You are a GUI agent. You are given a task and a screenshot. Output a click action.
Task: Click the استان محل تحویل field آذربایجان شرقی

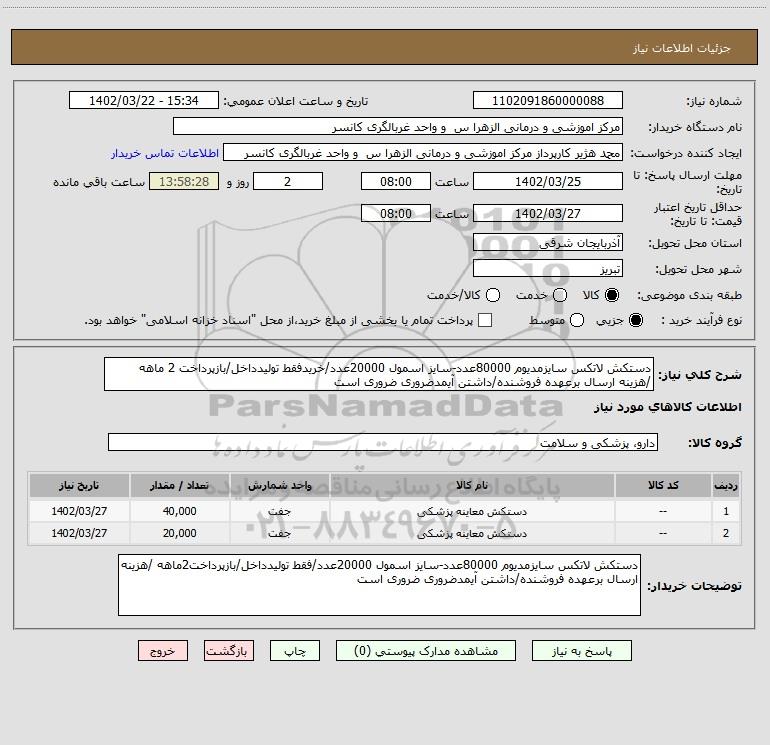click(x=548, y=242)
